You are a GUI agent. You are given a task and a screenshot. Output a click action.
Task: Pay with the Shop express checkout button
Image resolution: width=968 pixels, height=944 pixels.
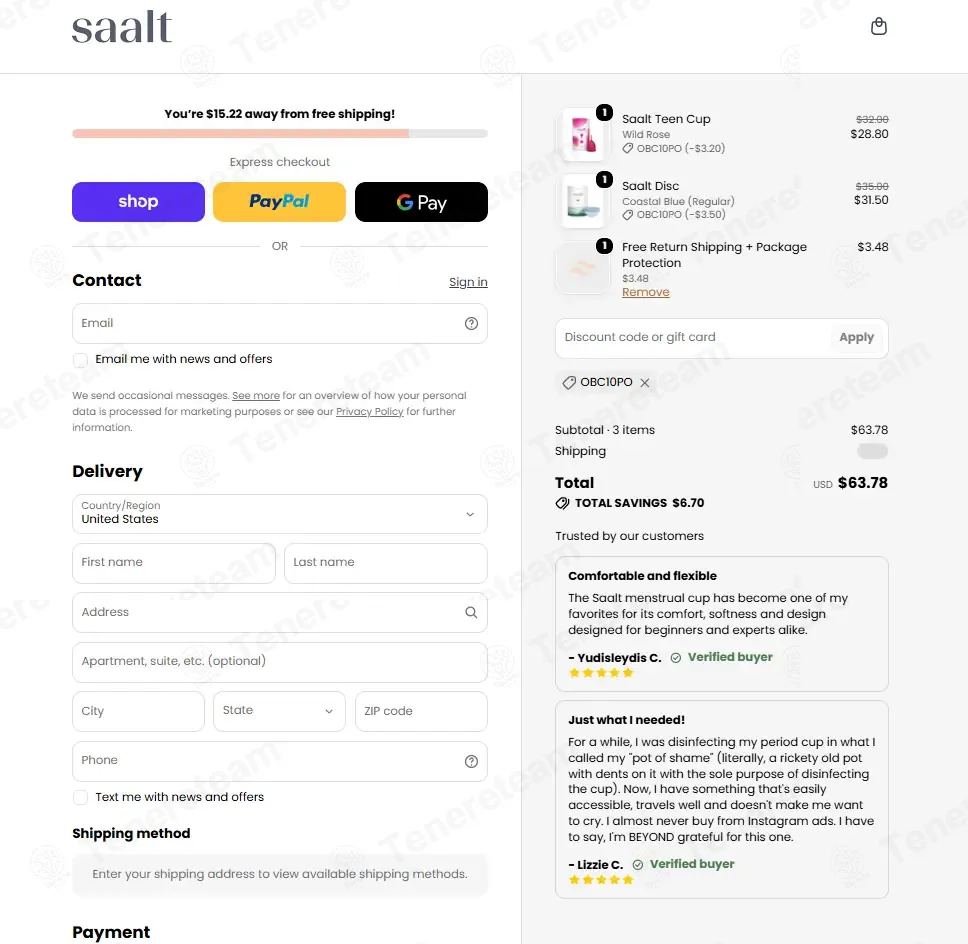(x=138, y=202)
